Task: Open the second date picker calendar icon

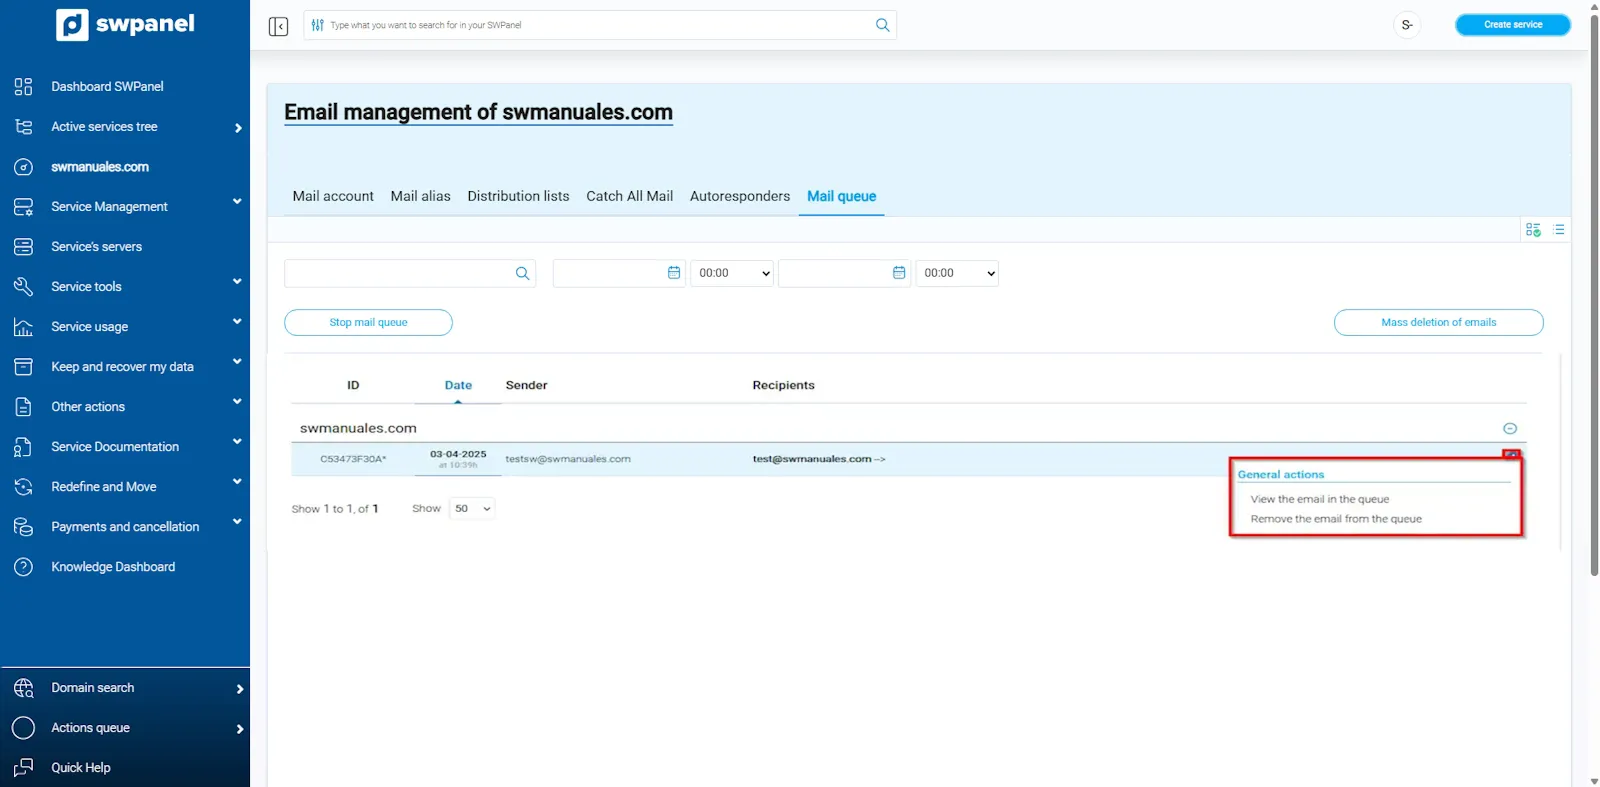Action: 899,273
